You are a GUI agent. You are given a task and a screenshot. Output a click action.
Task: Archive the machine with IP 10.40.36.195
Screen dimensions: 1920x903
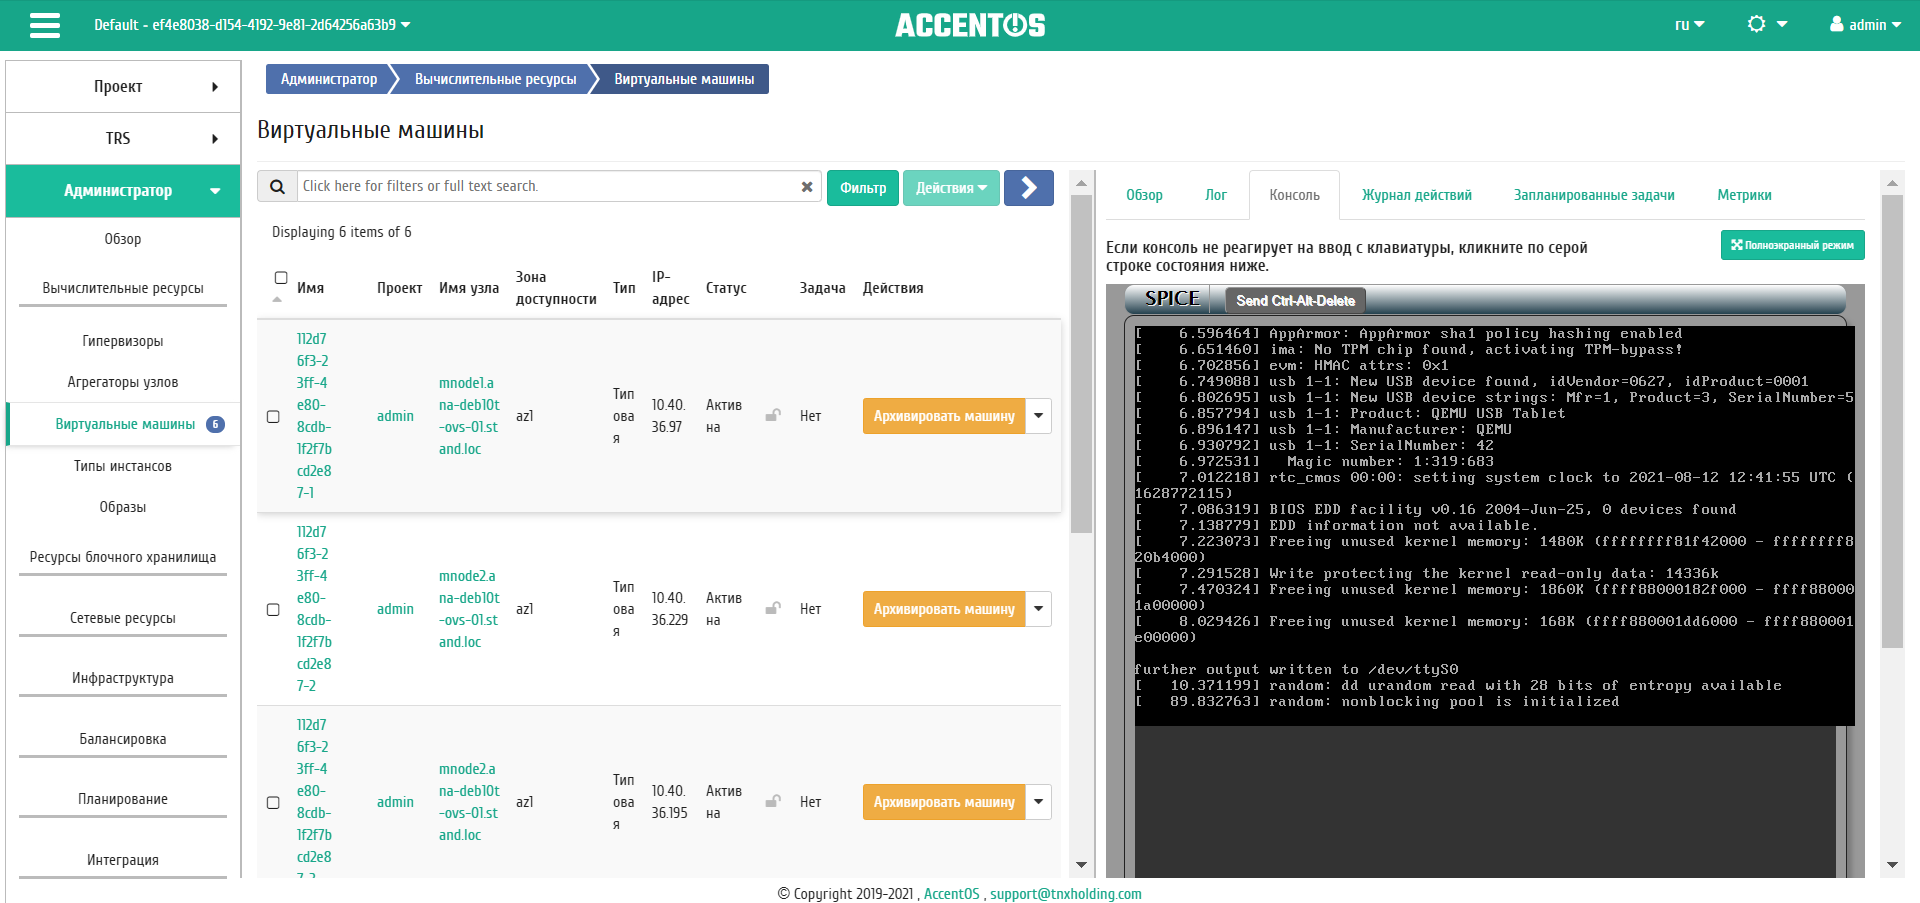[944, 802]
